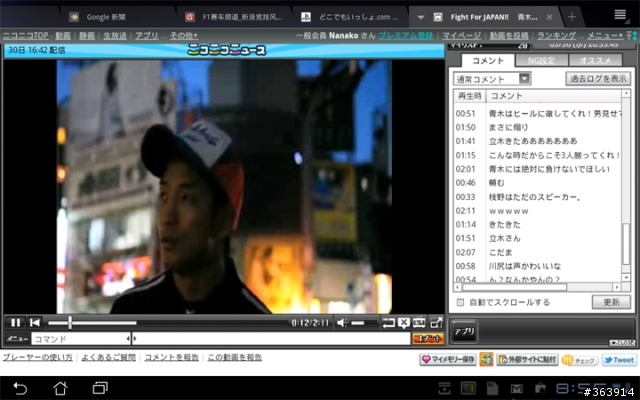Click the small arrow before comment input
This screenshot has width=640, height=400.
point(135,339)
